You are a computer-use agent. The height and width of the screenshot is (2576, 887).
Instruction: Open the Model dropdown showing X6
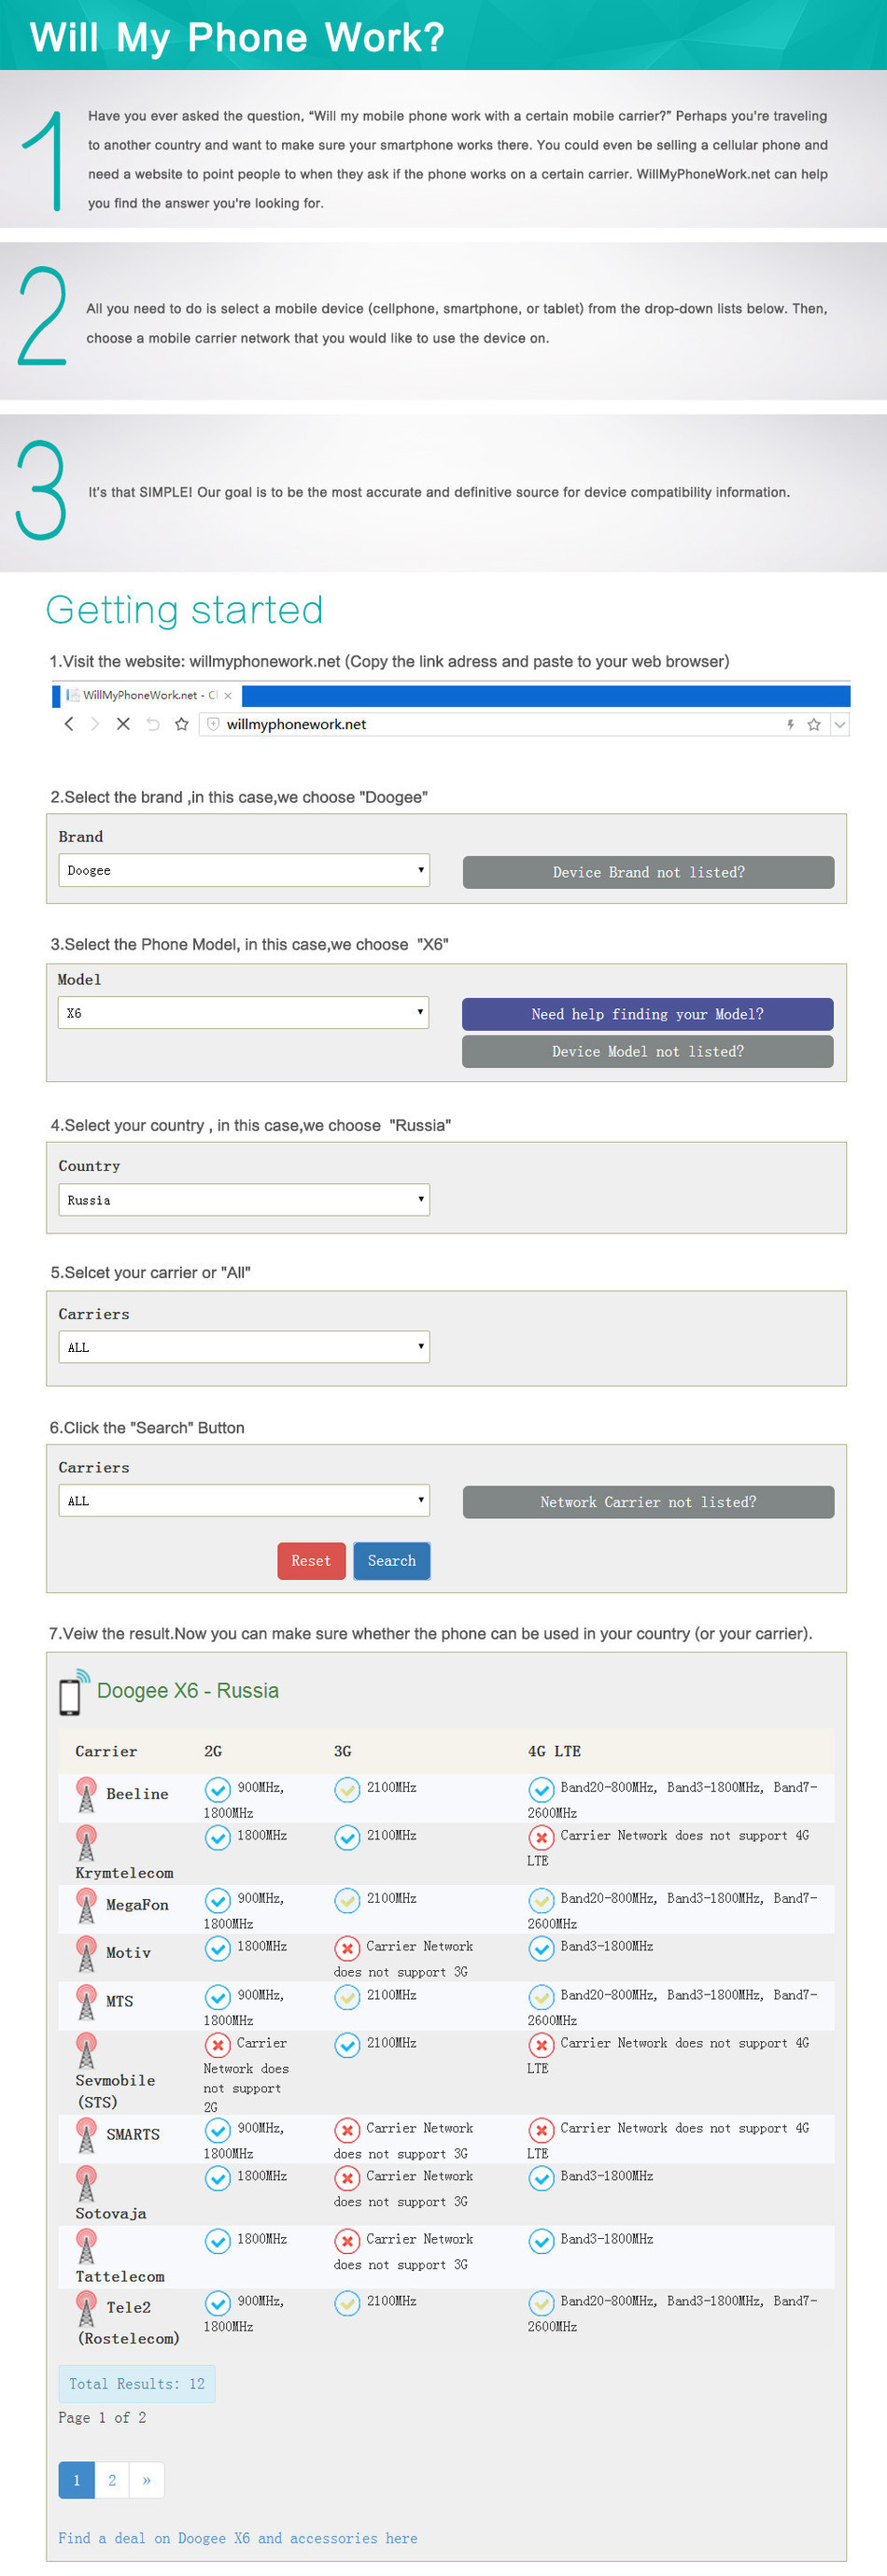[244, 1013]
